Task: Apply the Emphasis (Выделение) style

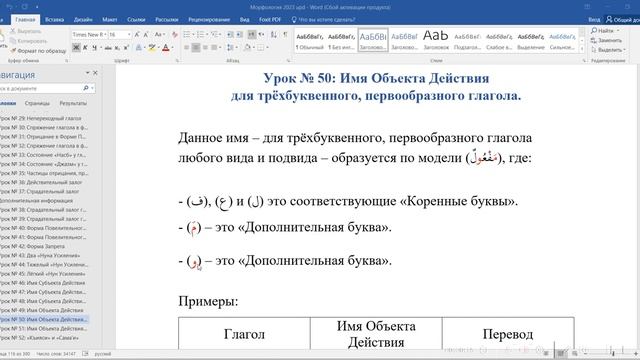Action: [x=531, y=40]
